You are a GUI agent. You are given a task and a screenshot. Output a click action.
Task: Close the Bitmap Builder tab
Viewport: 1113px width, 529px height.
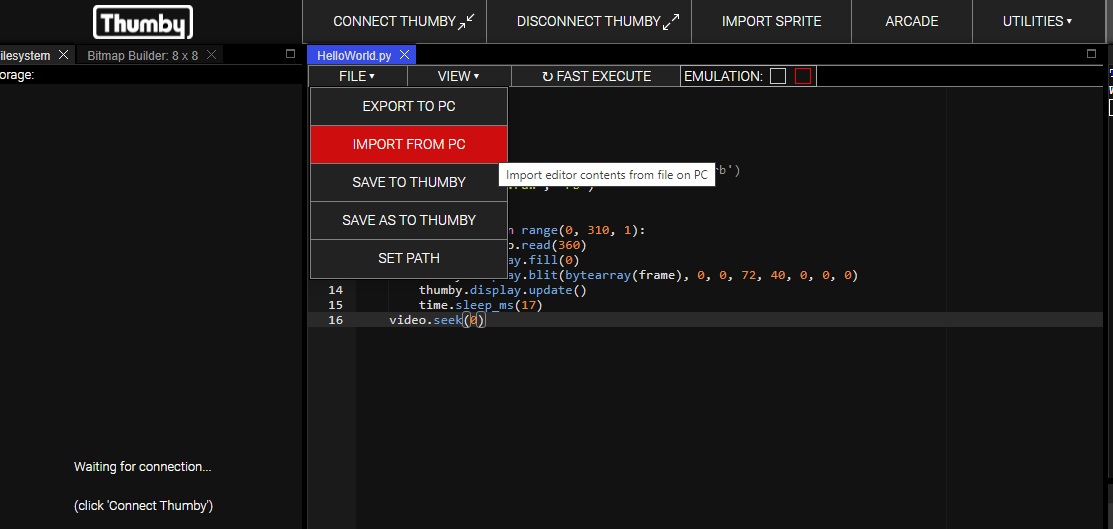point(211,55)
